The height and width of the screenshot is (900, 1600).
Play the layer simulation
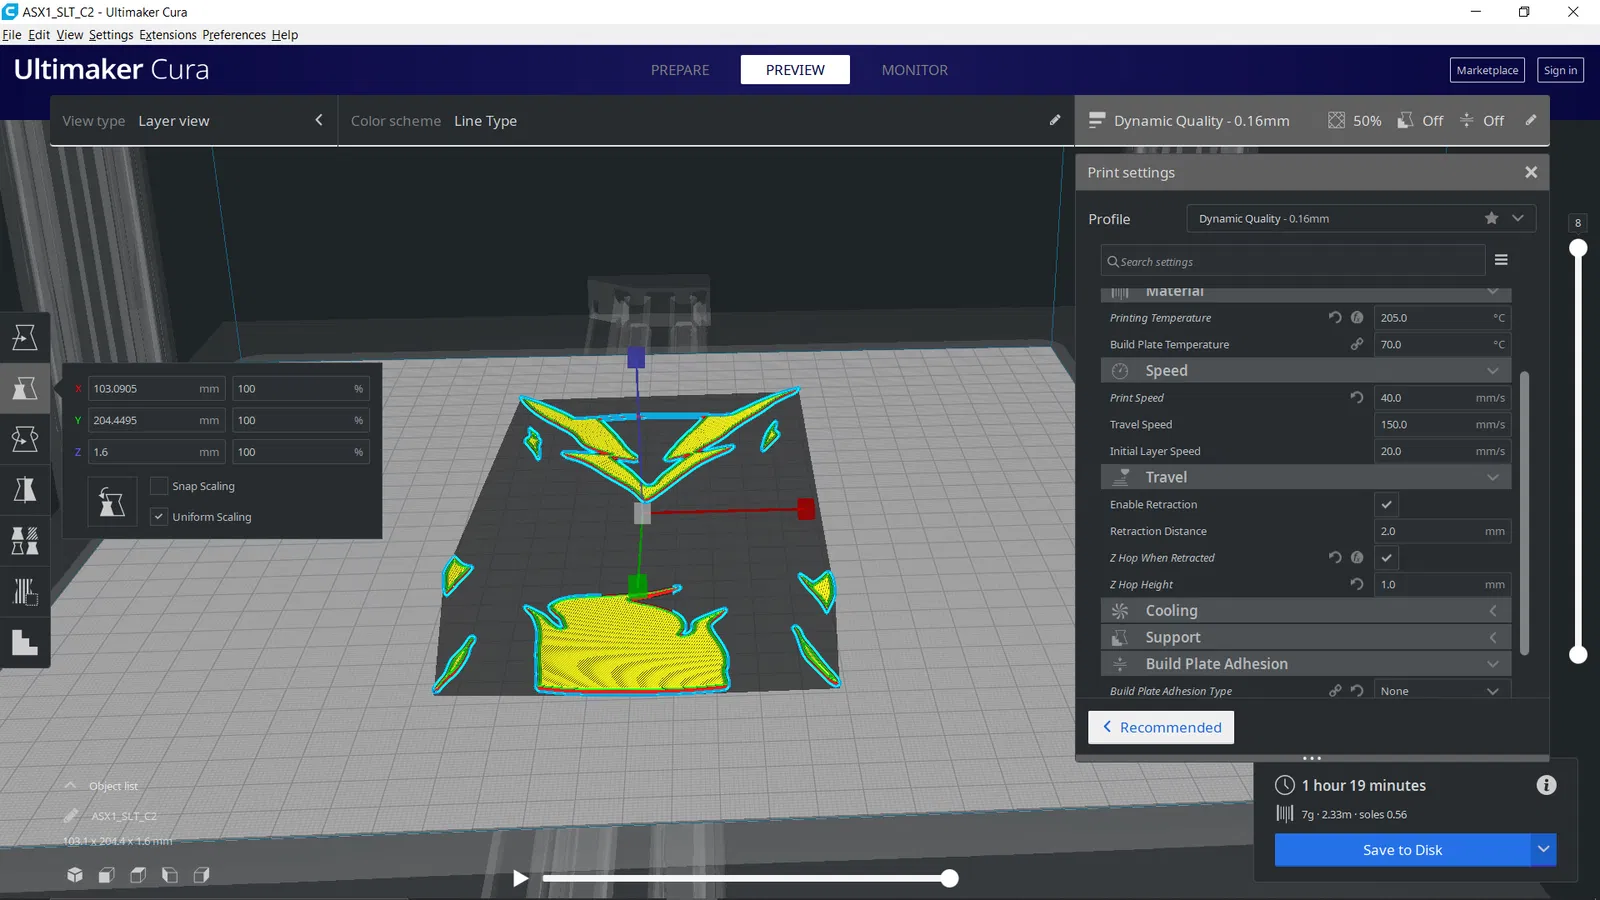pyautogui.click(x=520, y=878)
